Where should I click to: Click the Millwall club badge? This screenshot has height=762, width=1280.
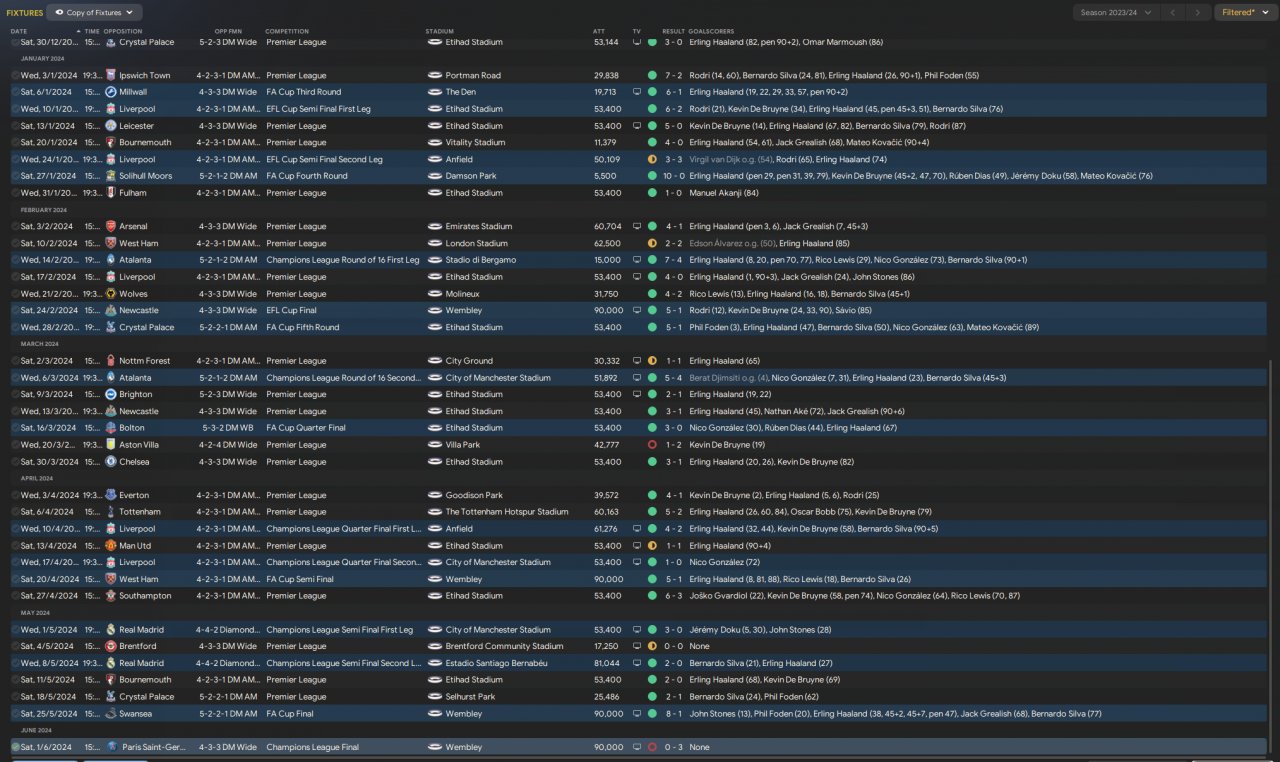click(110, 92)
